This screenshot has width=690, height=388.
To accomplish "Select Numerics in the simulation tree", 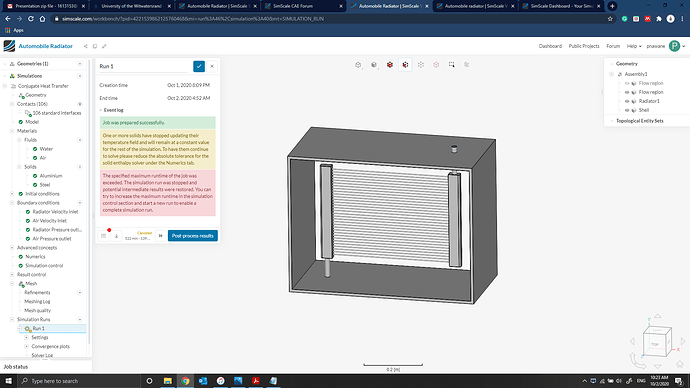I will coord(35,256).
